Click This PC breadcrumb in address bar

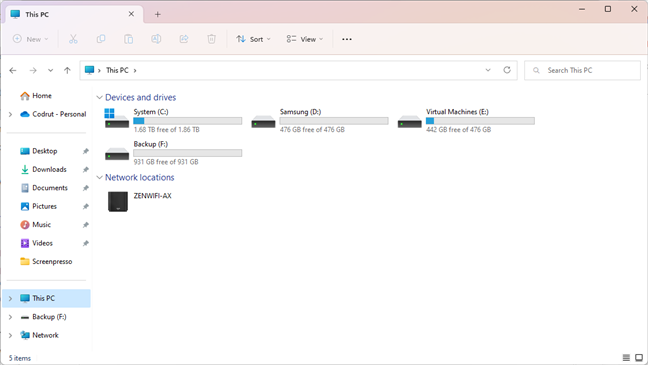[117, 70]
